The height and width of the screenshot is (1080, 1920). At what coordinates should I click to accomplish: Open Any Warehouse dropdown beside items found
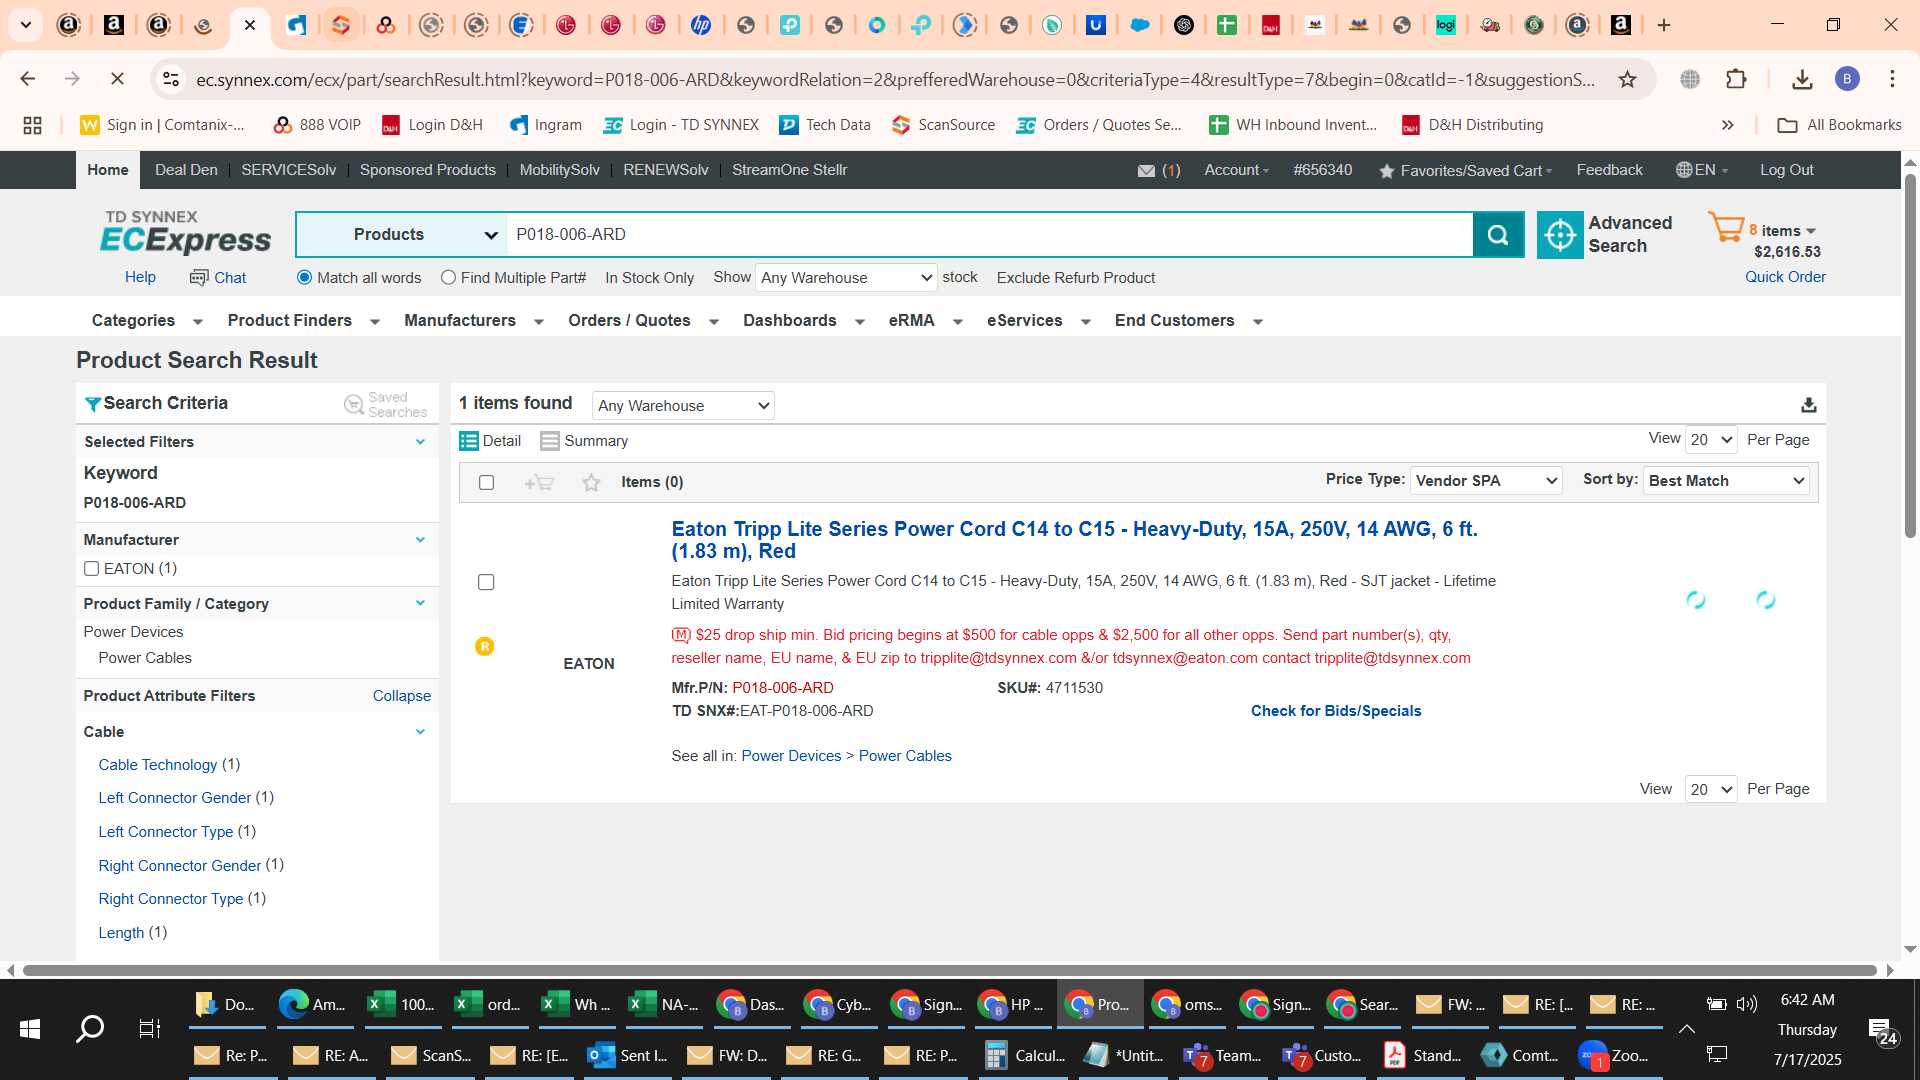pyautogui.click(x=683, y=406)
